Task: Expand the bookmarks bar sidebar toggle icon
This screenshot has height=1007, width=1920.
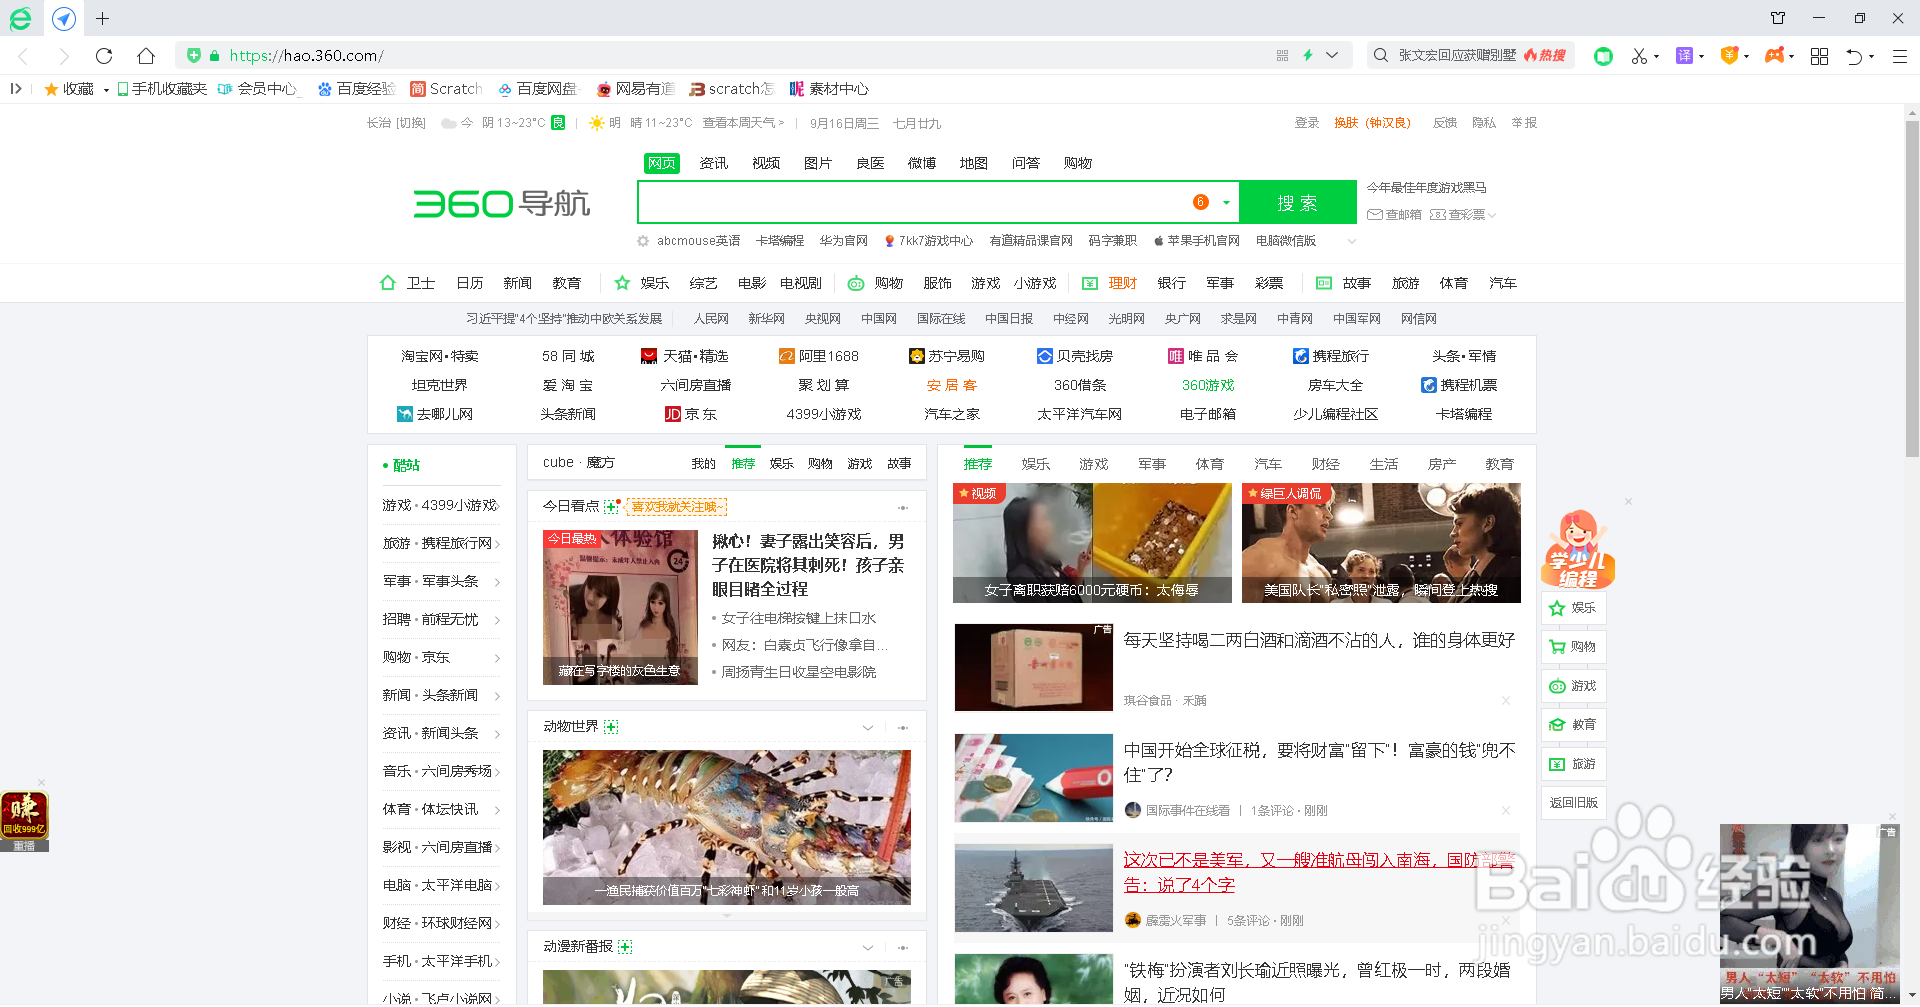Action: [x=16, y=89]
